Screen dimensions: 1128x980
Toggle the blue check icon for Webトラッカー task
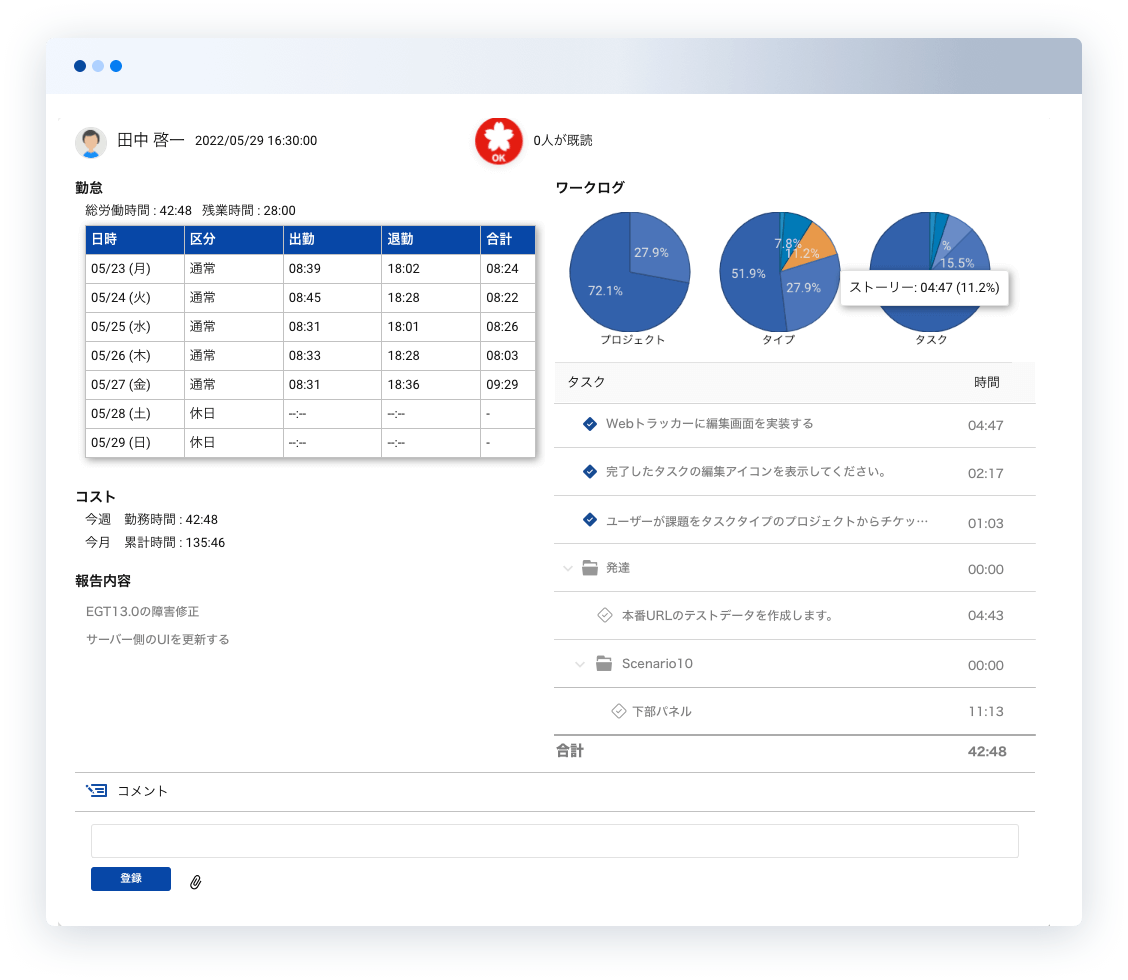point(590,424)
